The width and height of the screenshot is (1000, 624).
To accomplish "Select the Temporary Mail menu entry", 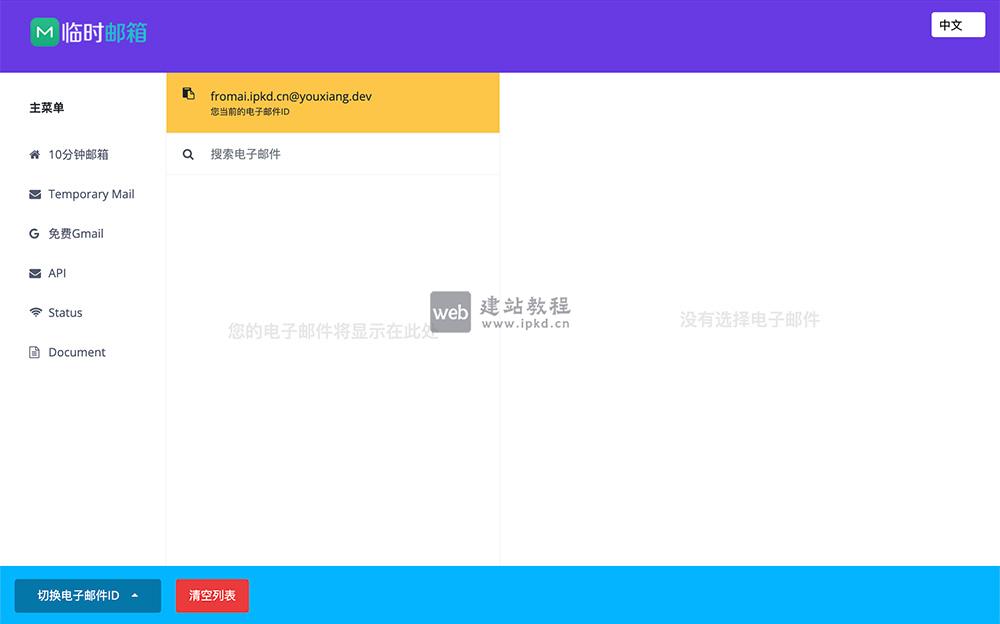I will [x=91, y=194].
